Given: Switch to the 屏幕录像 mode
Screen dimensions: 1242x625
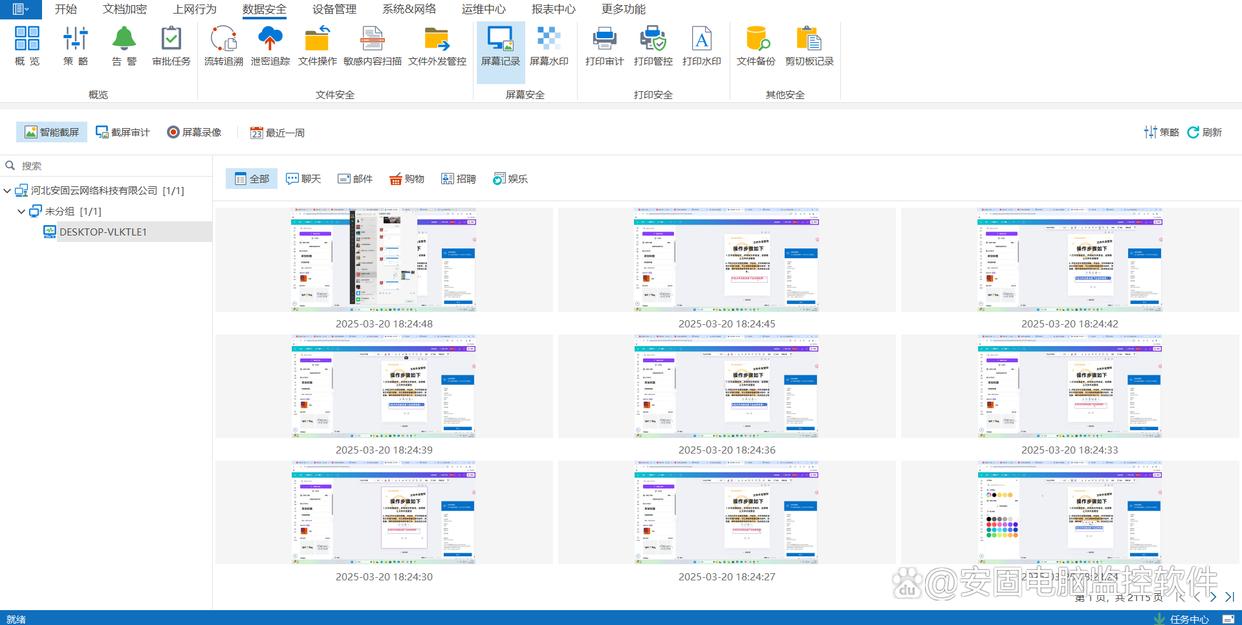Looking at the screenshot, I should [194, 132].
